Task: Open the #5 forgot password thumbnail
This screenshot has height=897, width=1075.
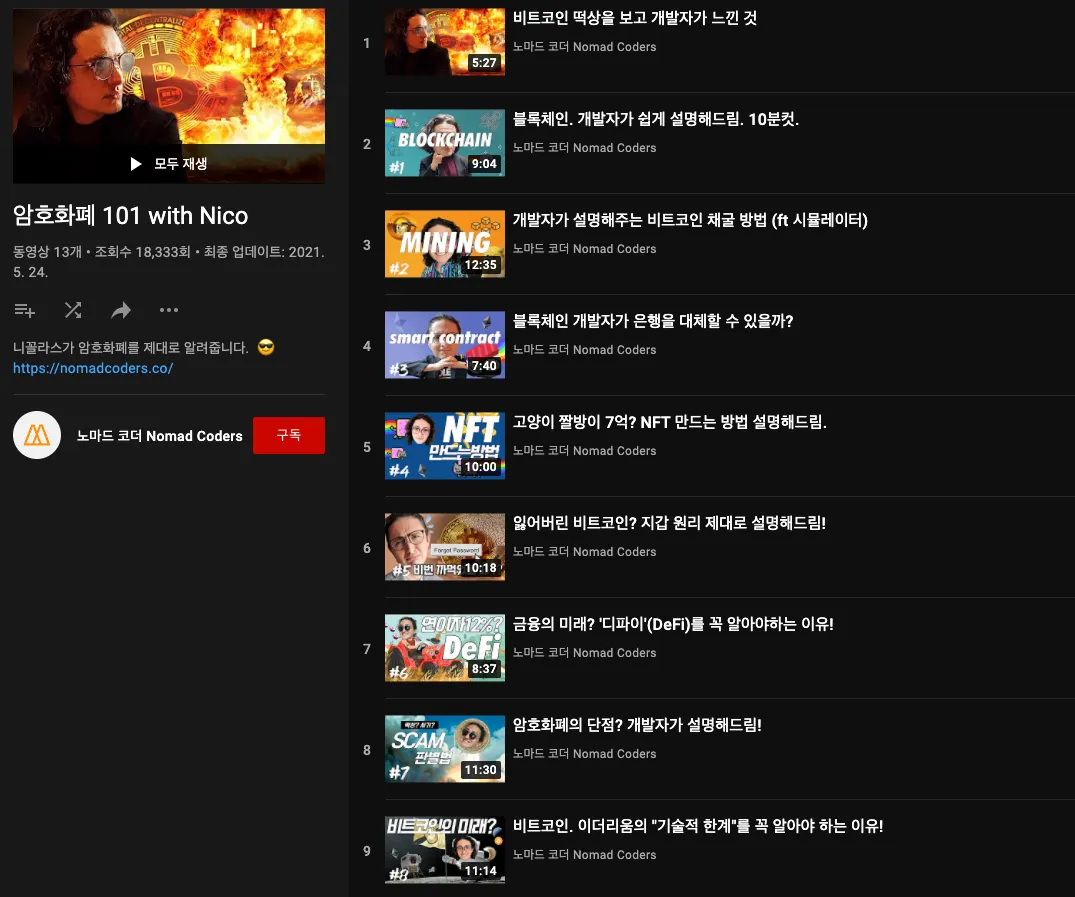Action: pyautogui.click(x=445, y=547)
